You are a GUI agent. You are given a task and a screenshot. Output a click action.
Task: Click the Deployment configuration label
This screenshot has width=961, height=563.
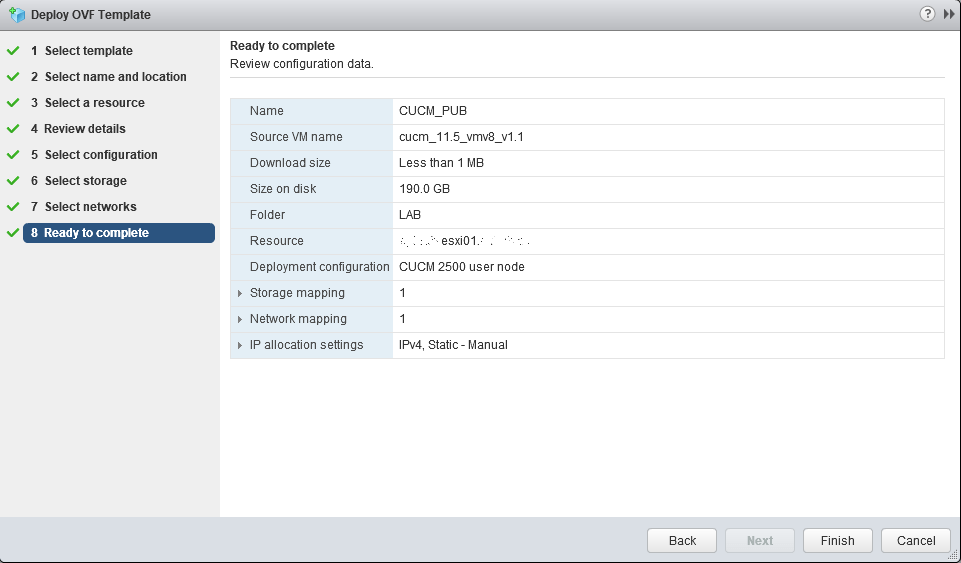pos(319,267)
